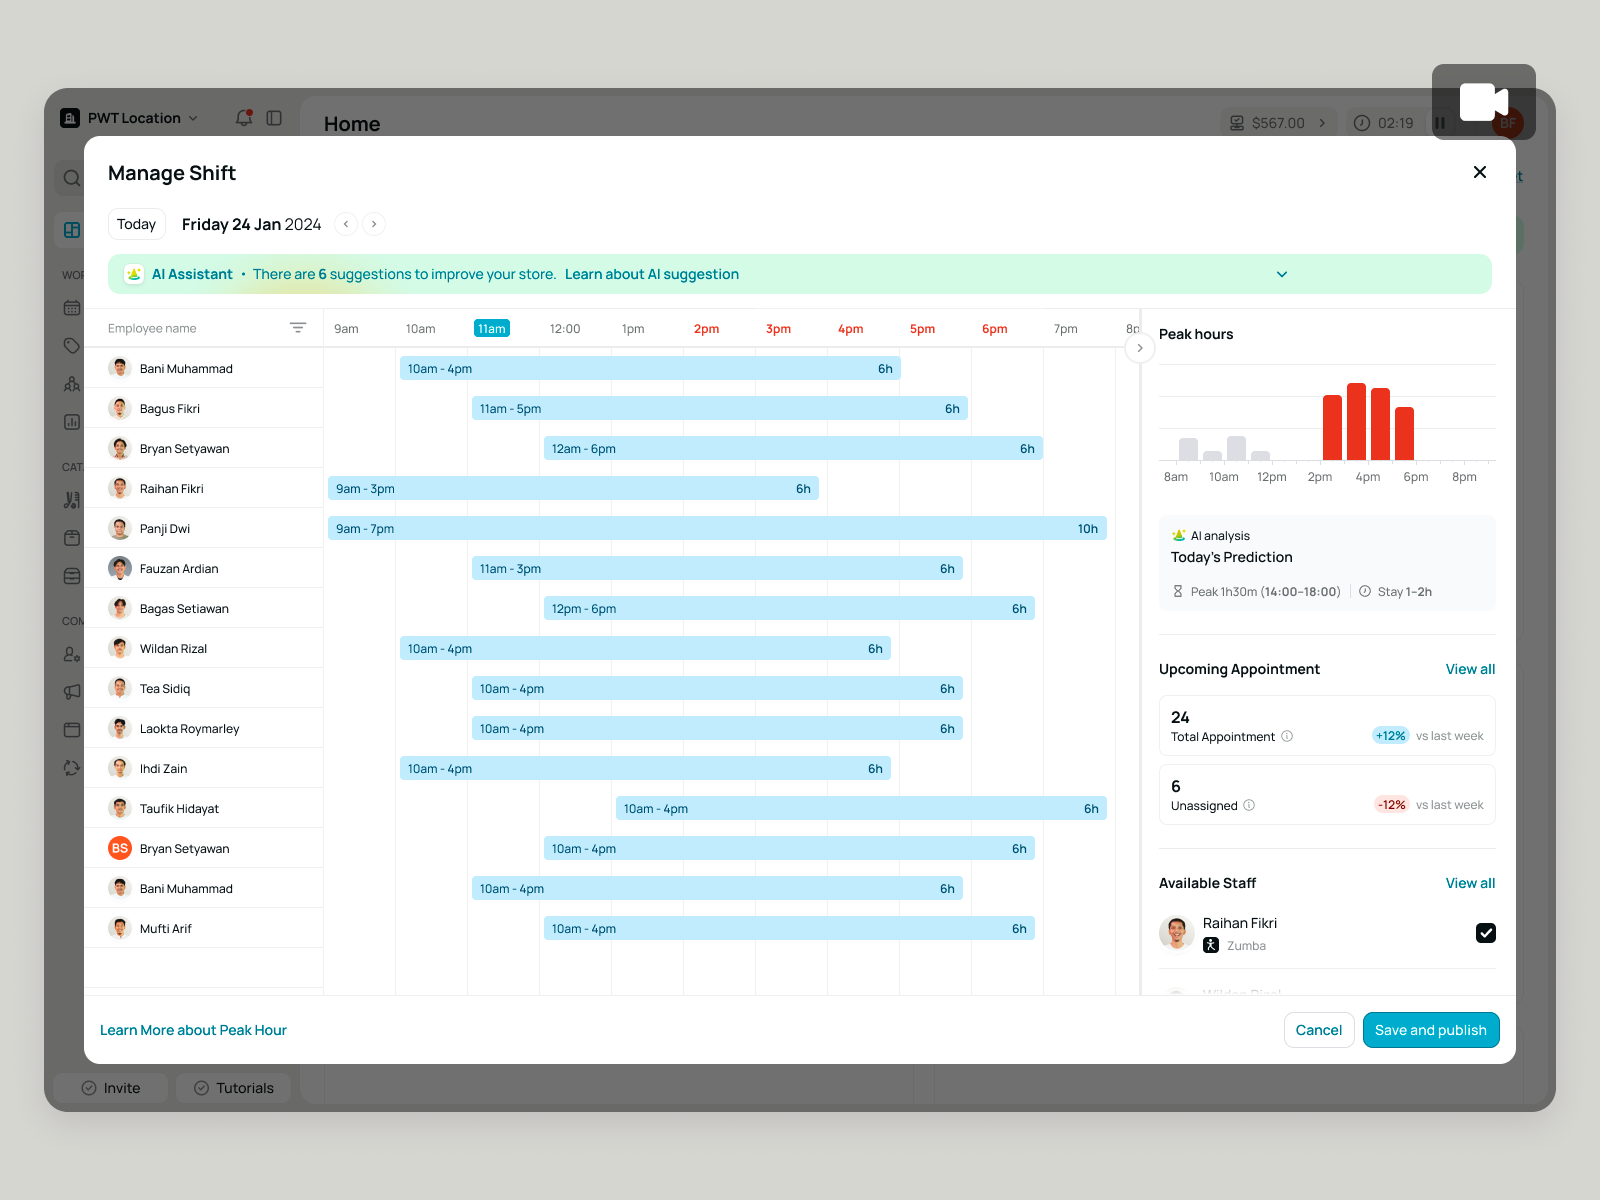Cancel the shift changes
Screen dimensions: 1600x1200
pos(1319,1030)
